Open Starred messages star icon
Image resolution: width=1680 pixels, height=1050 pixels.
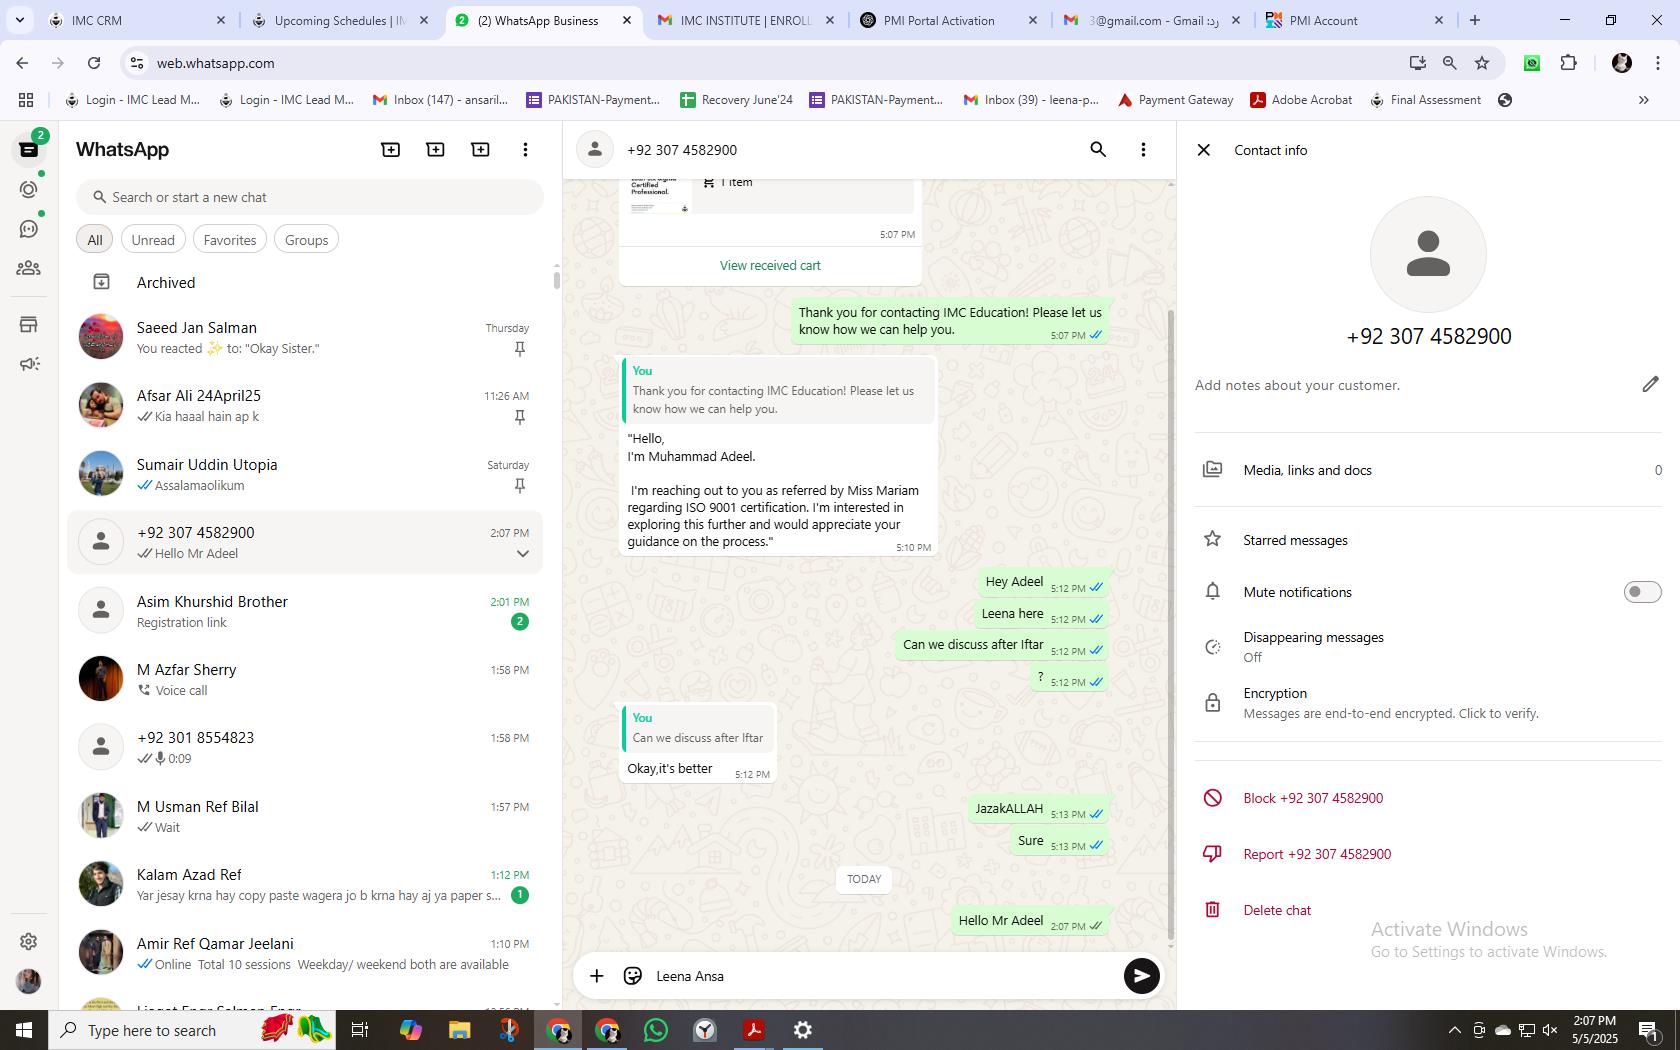[1212, 540]
